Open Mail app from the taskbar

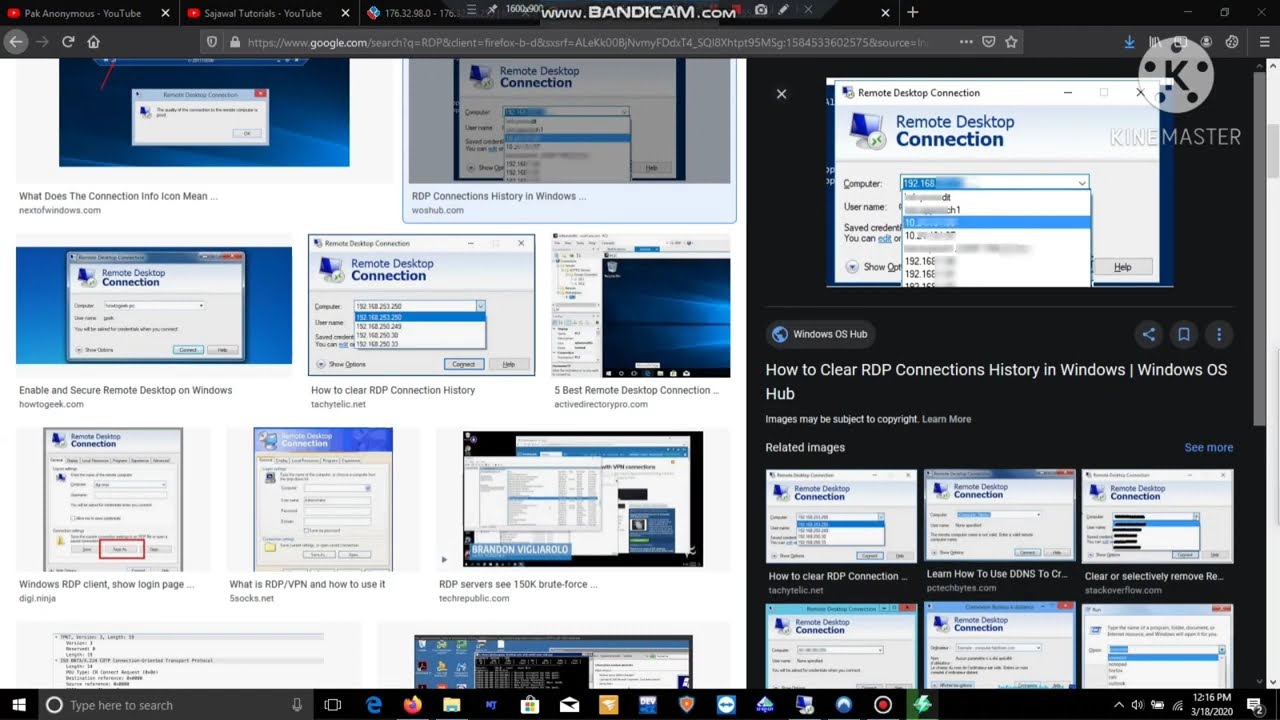[569, 705]
